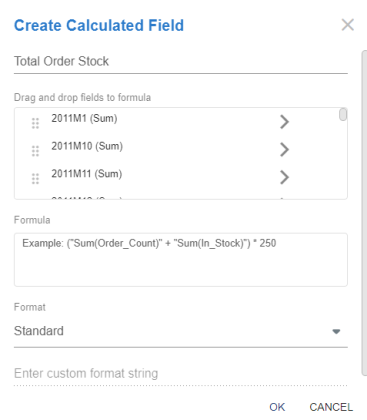Click the partially visible fourth field row
This screenshot has height=420, width=367.
click(181, 198)
